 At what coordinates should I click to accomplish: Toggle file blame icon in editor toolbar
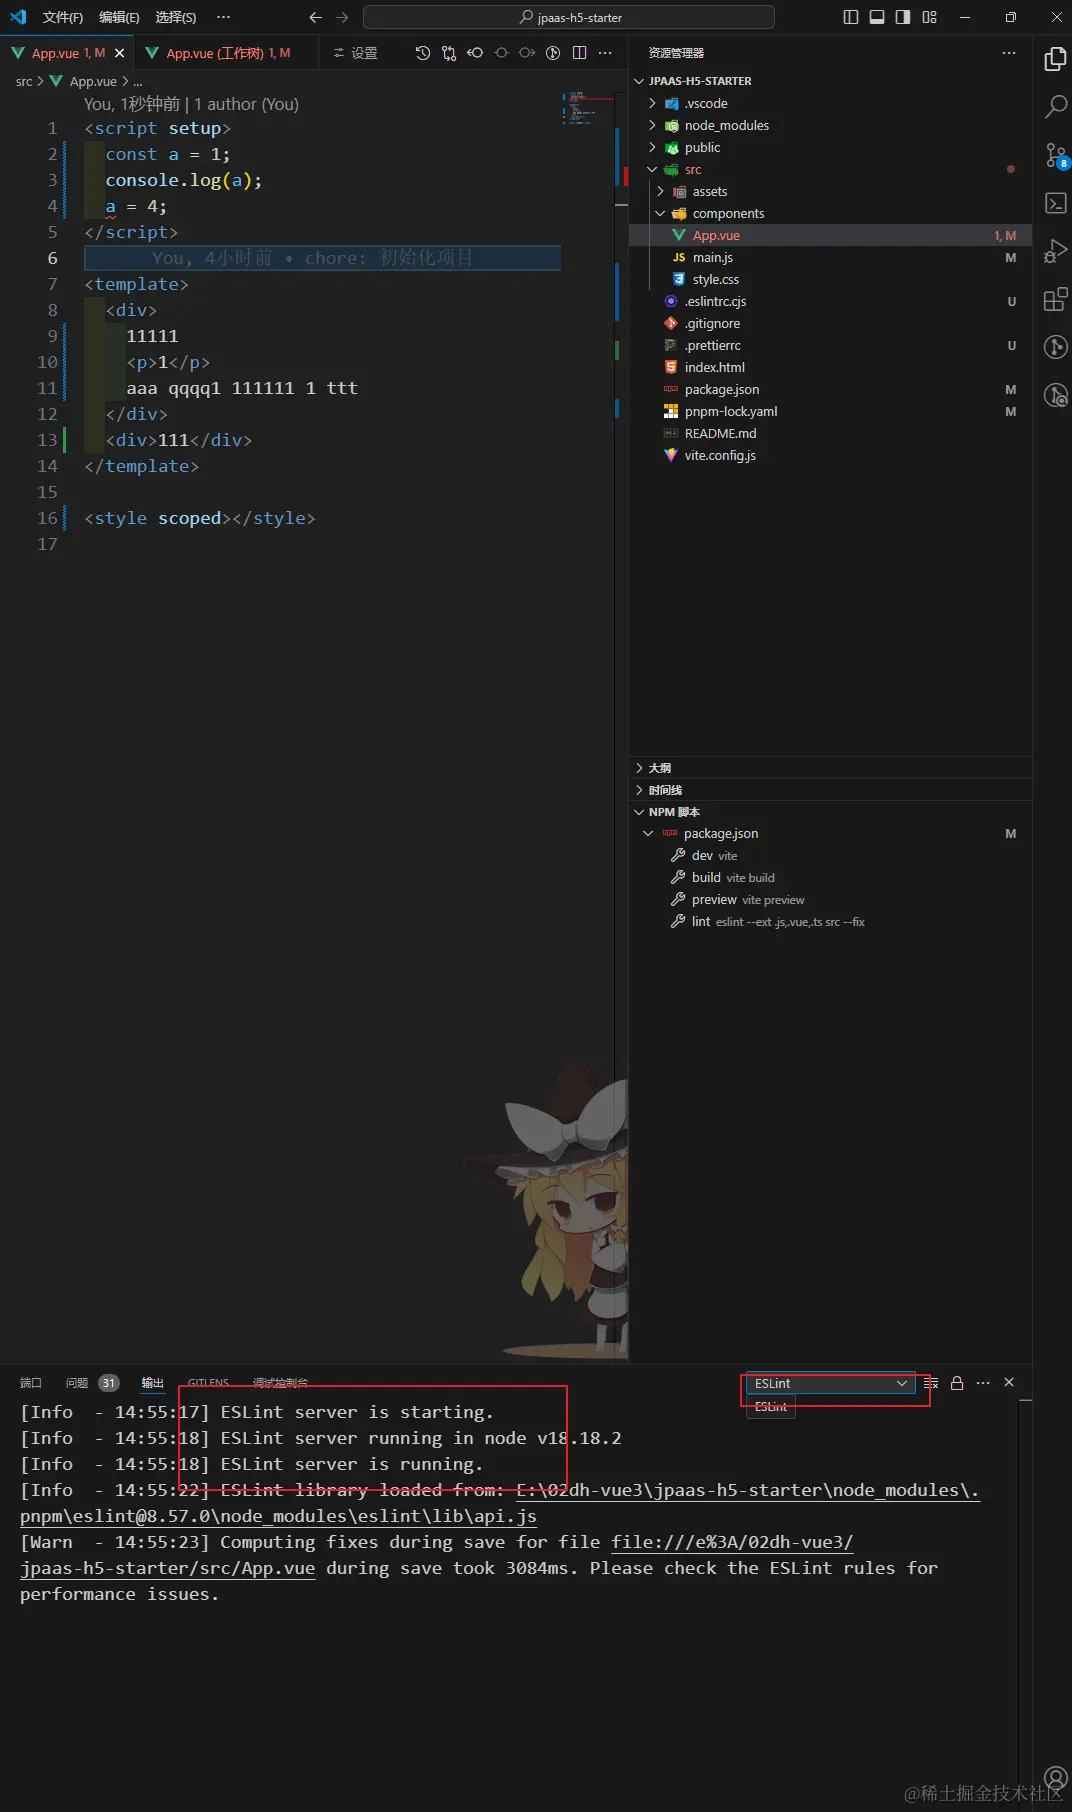point(553,53)
